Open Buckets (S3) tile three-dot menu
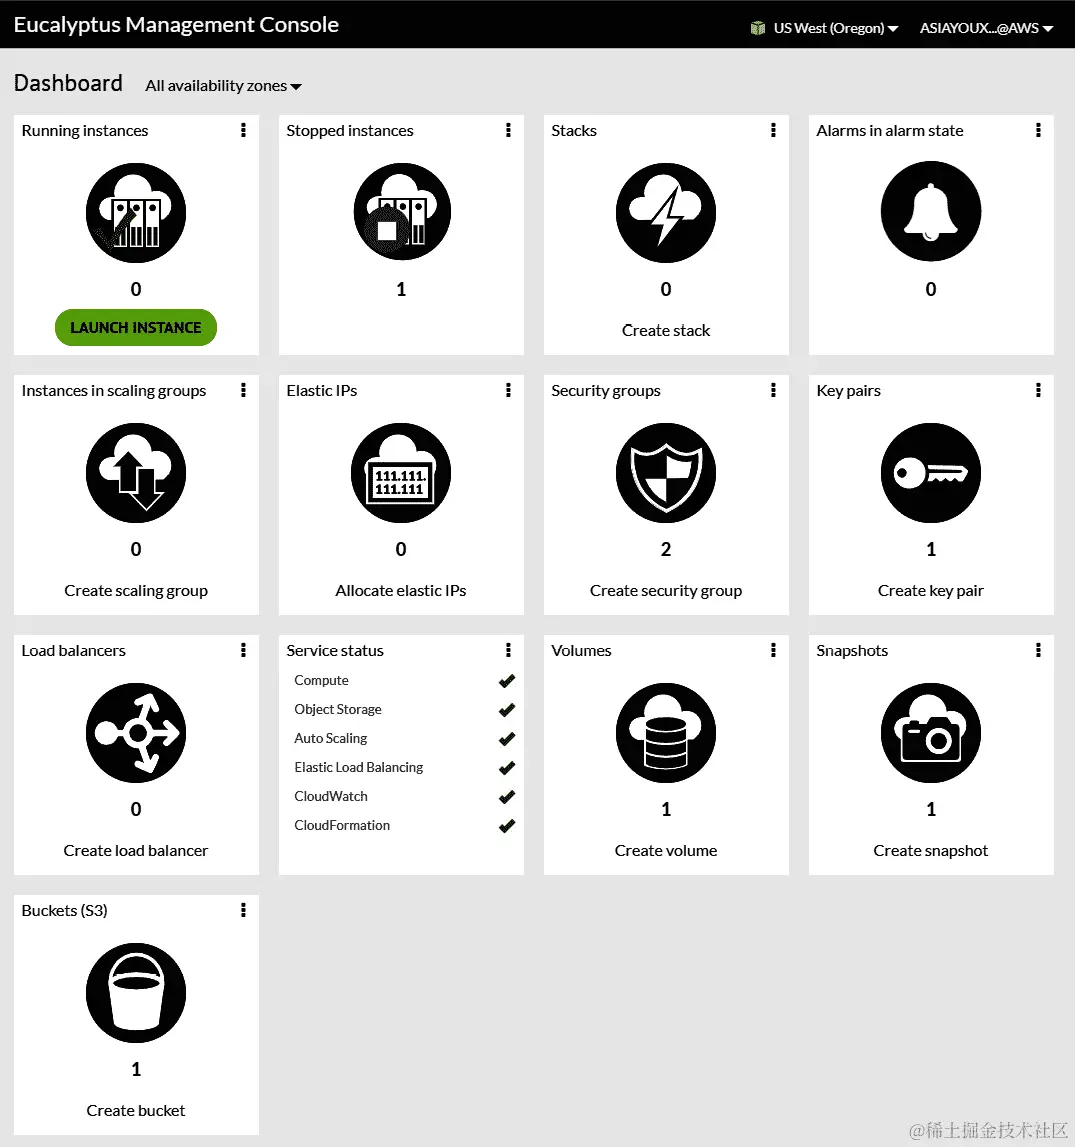 244,910
